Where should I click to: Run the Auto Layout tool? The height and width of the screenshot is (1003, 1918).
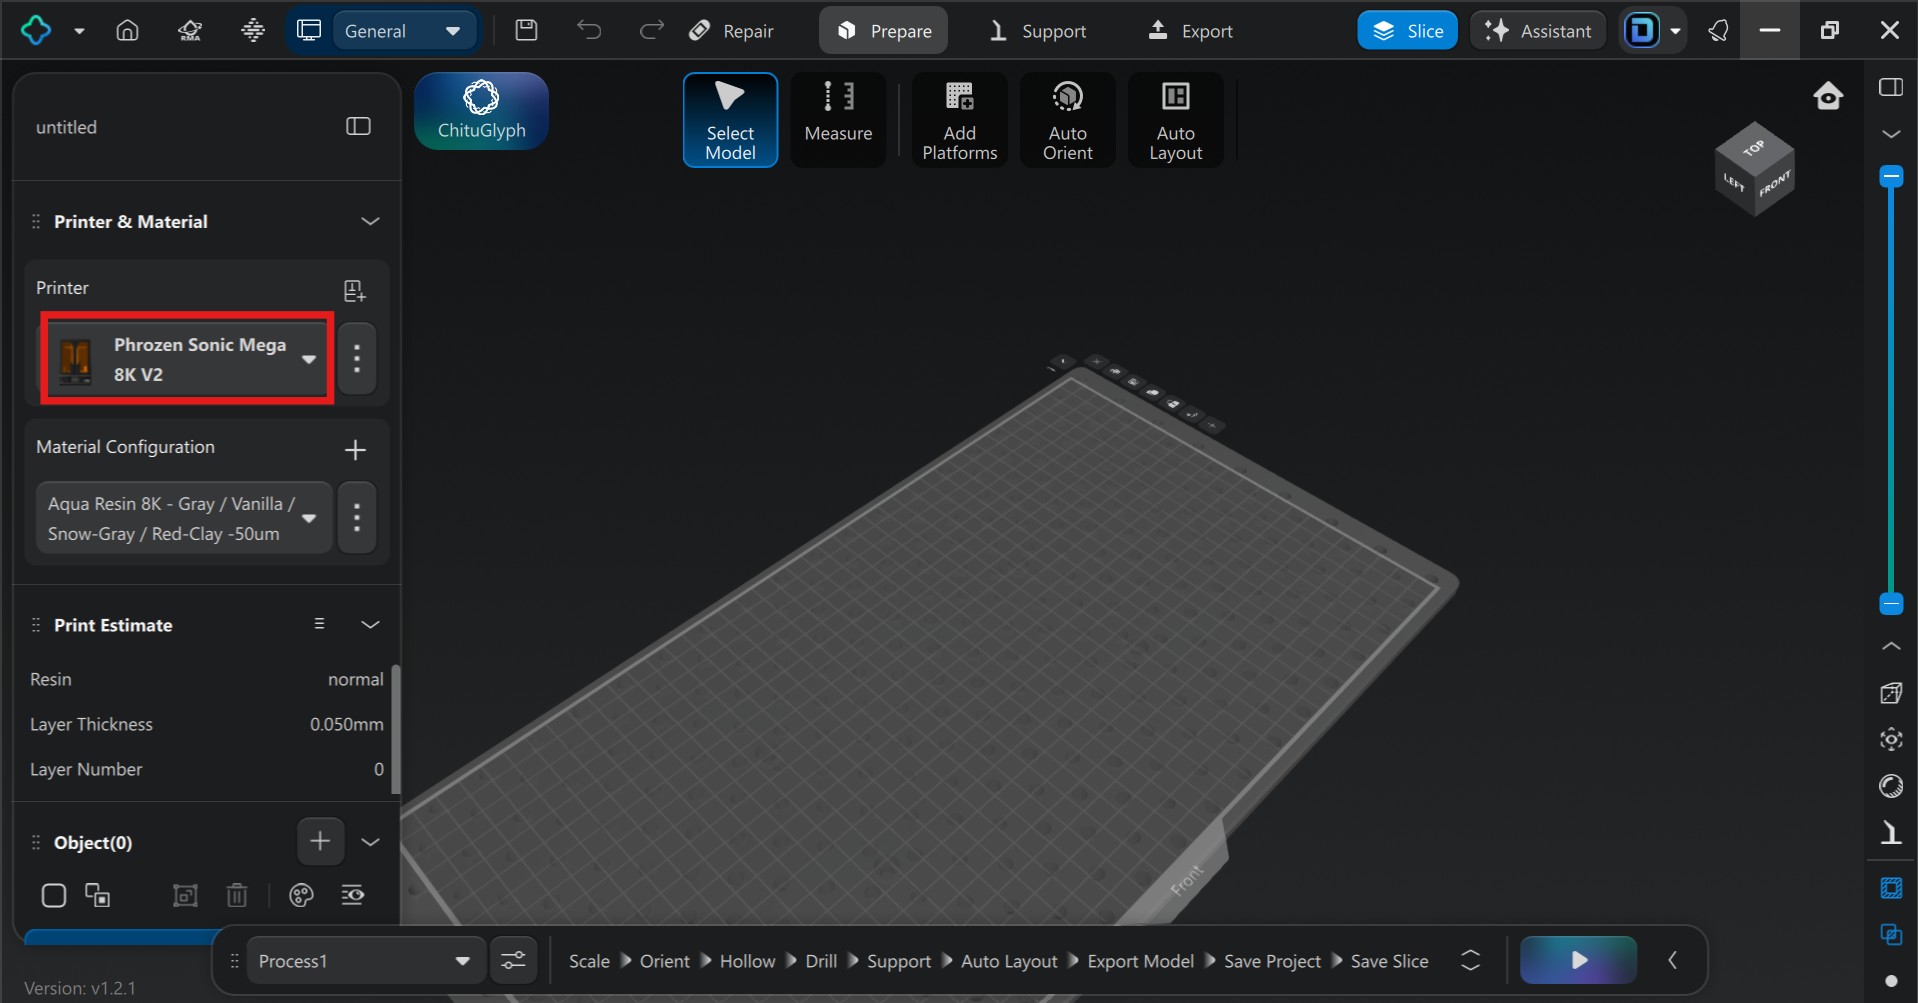click(x=1176, y=120)
